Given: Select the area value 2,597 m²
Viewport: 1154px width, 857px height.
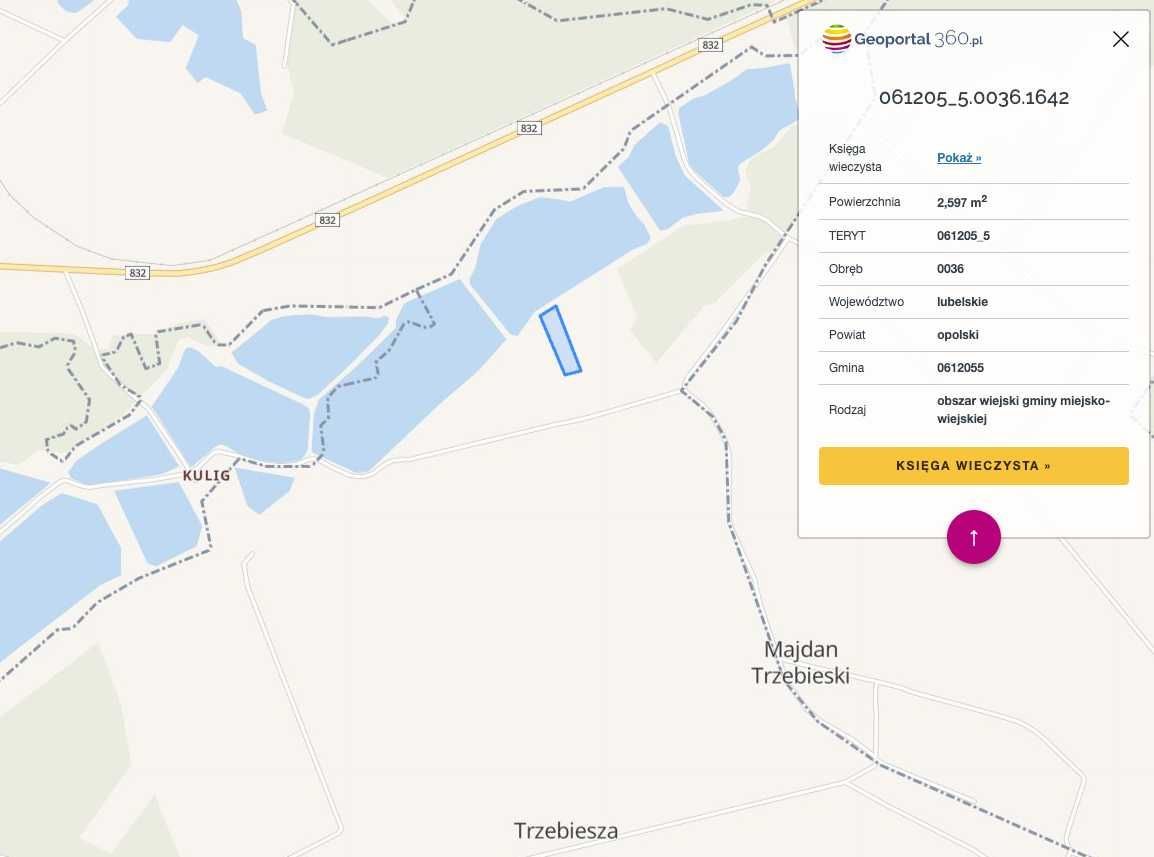Looking at the screenshot, I should pos(961,202).
